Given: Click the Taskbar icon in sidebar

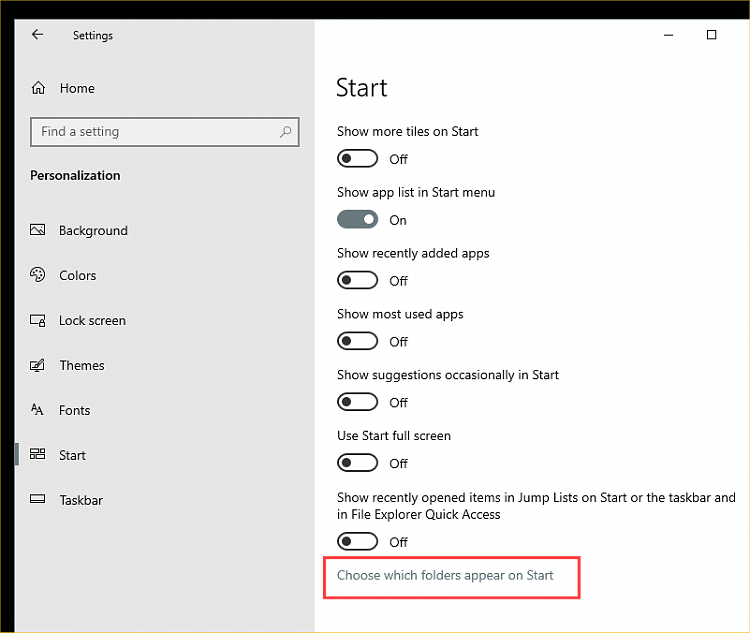Looking at the screenshot, I should [x=38, y=500].
